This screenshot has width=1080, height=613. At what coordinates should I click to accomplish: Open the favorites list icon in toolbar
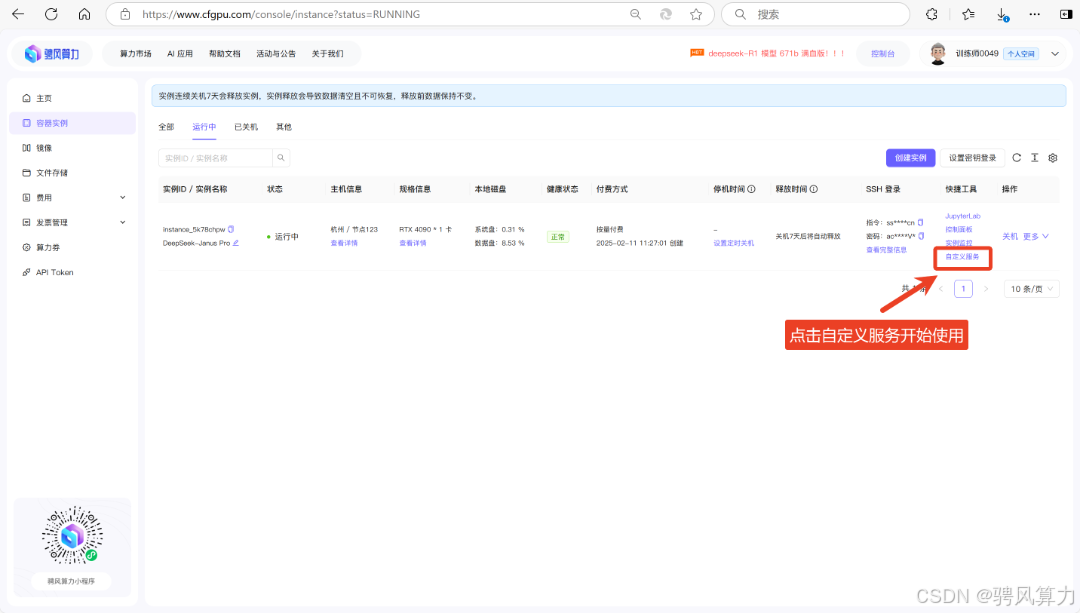click(968, 14)
